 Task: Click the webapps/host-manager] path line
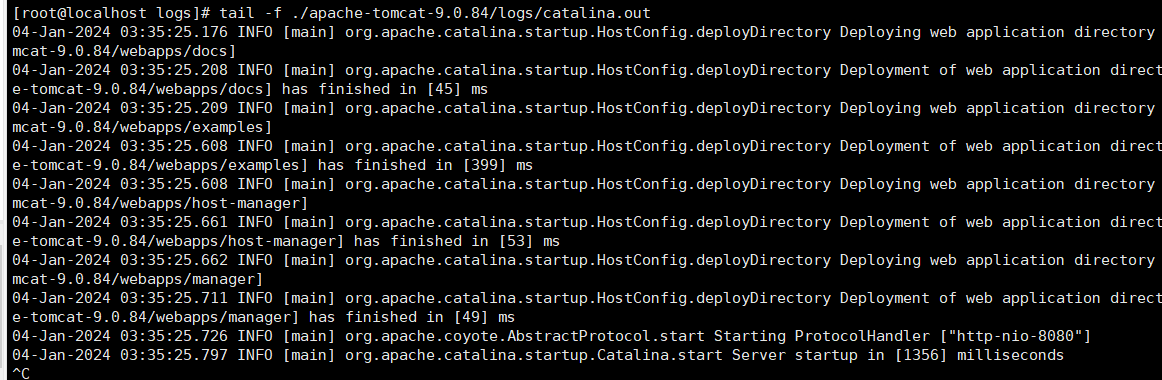click(x=160, y=203)
